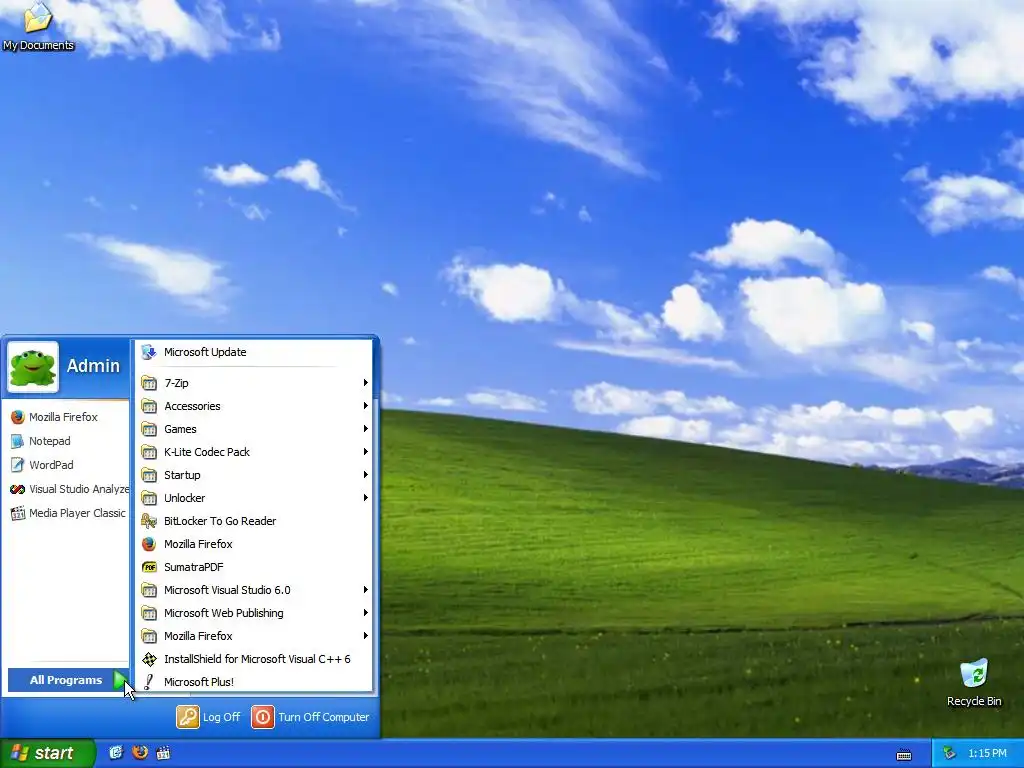1024x768 pixels.
Task: Click the Admin frog user picture
Action: pos(33,367)
